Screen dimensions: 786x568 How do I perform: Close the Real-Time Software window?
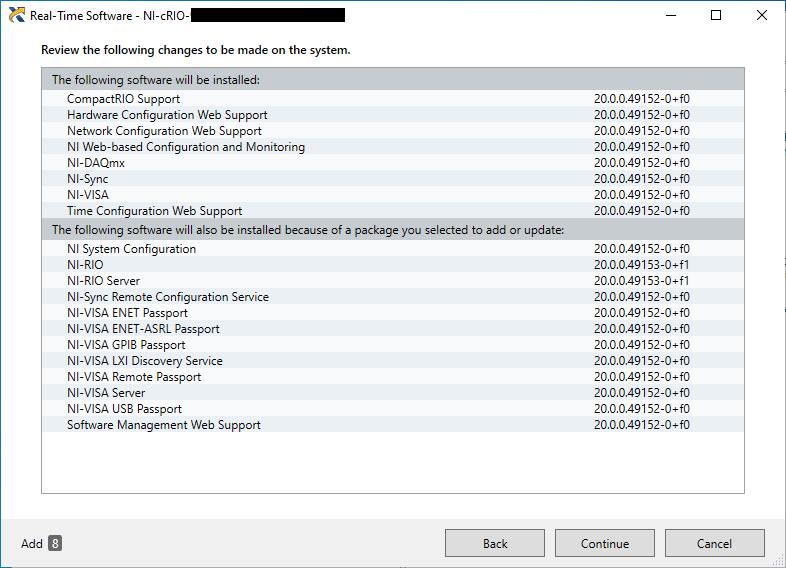tap(762, 16)
